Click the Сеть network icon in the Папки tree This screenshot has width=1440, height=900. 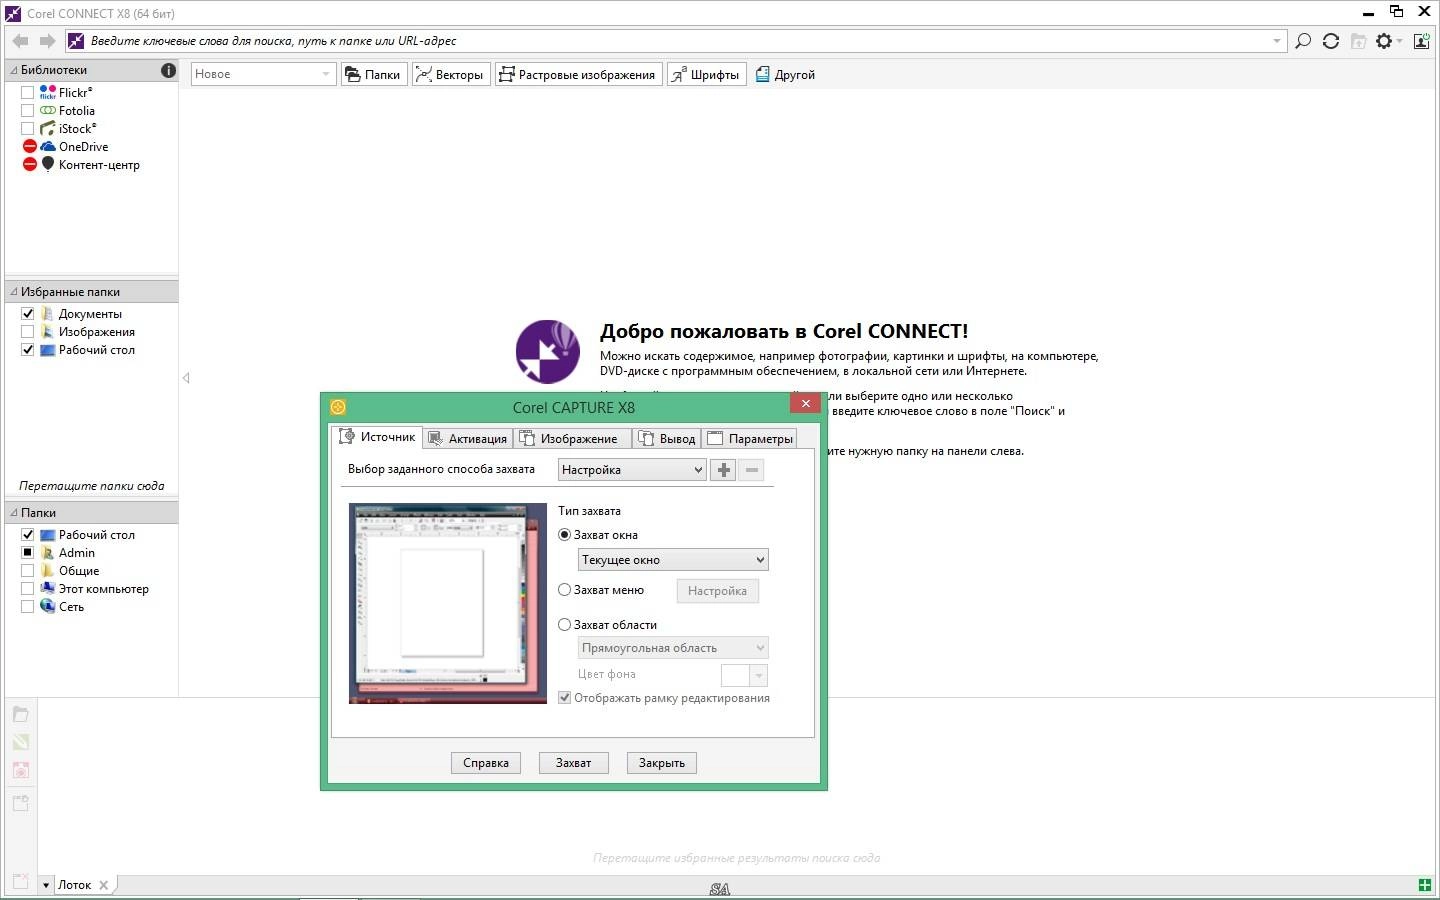(x=48, y=606)
